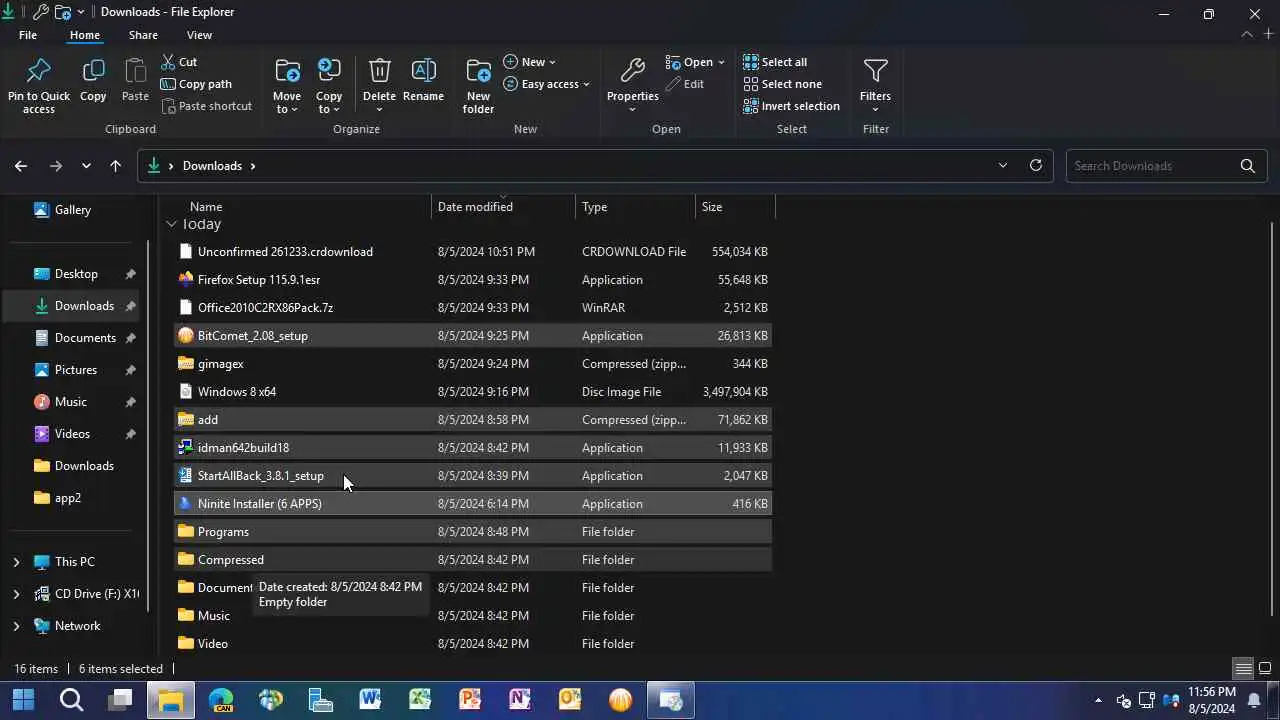Collapse the Today group

[171, 224]
